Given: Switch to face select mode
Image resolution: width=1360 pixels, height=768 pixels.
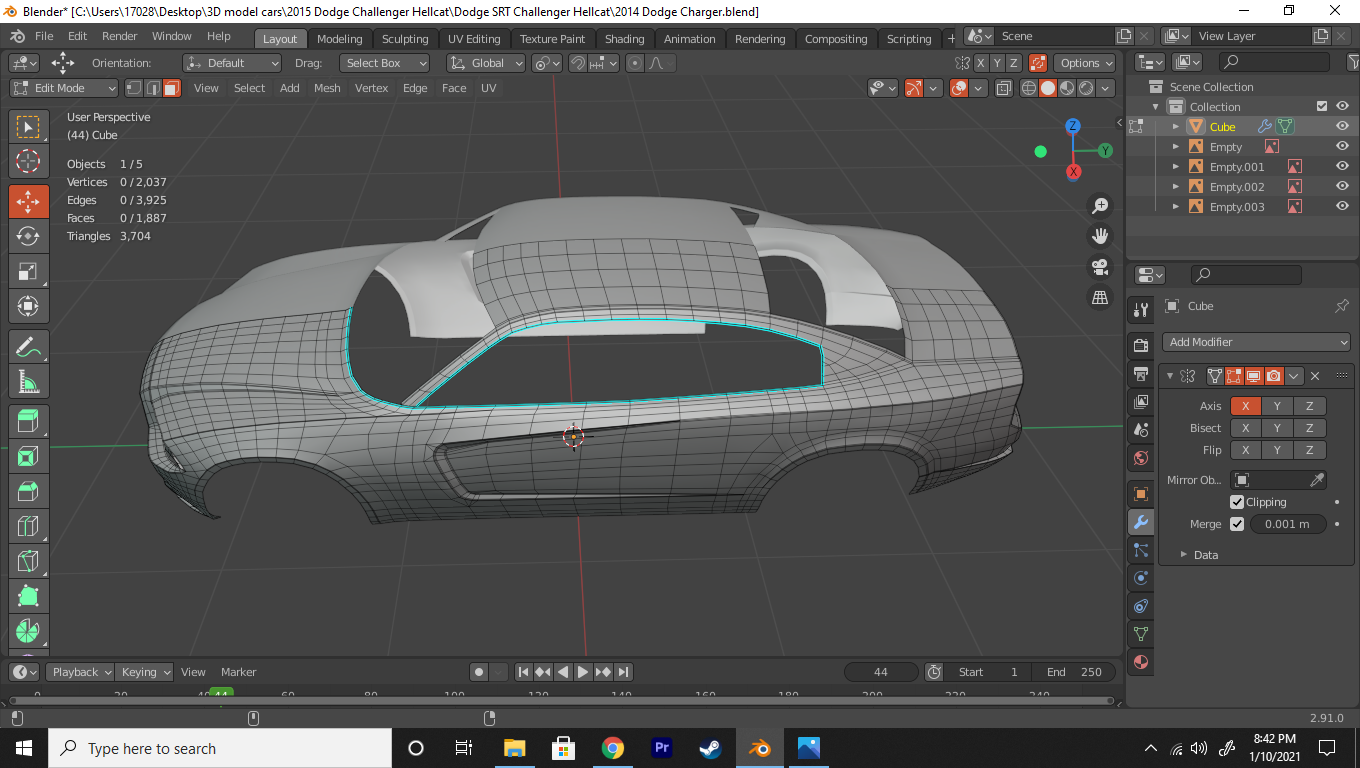Looking at the screenshot, I should click(x=172, y=88).
